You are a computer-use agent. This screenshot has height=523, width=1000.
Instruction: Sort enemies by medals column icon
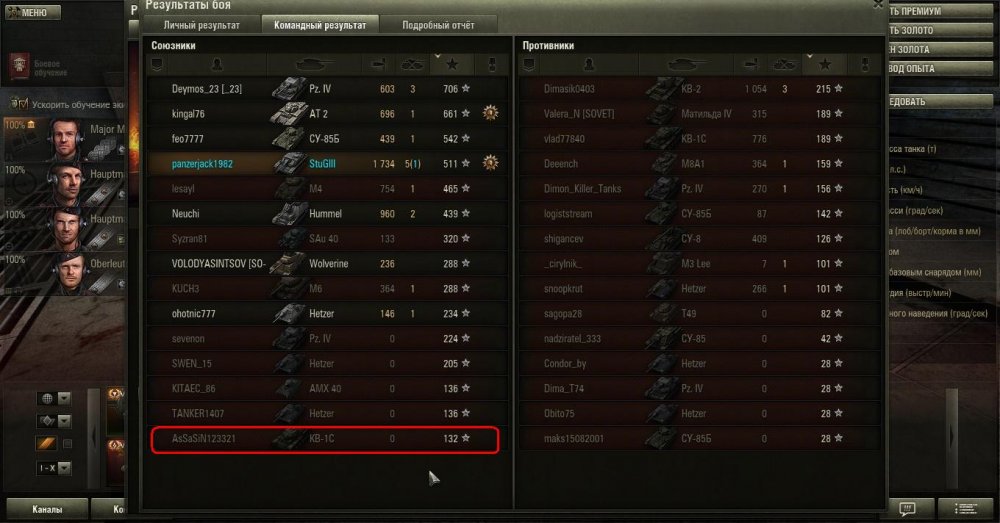[x=865, y=64]
